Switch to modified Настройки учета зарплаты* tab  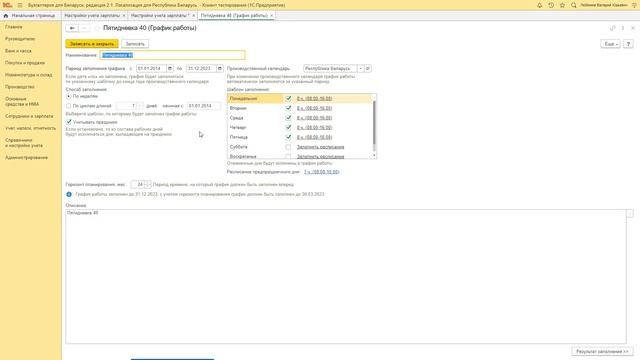click(x=160, y=16)
